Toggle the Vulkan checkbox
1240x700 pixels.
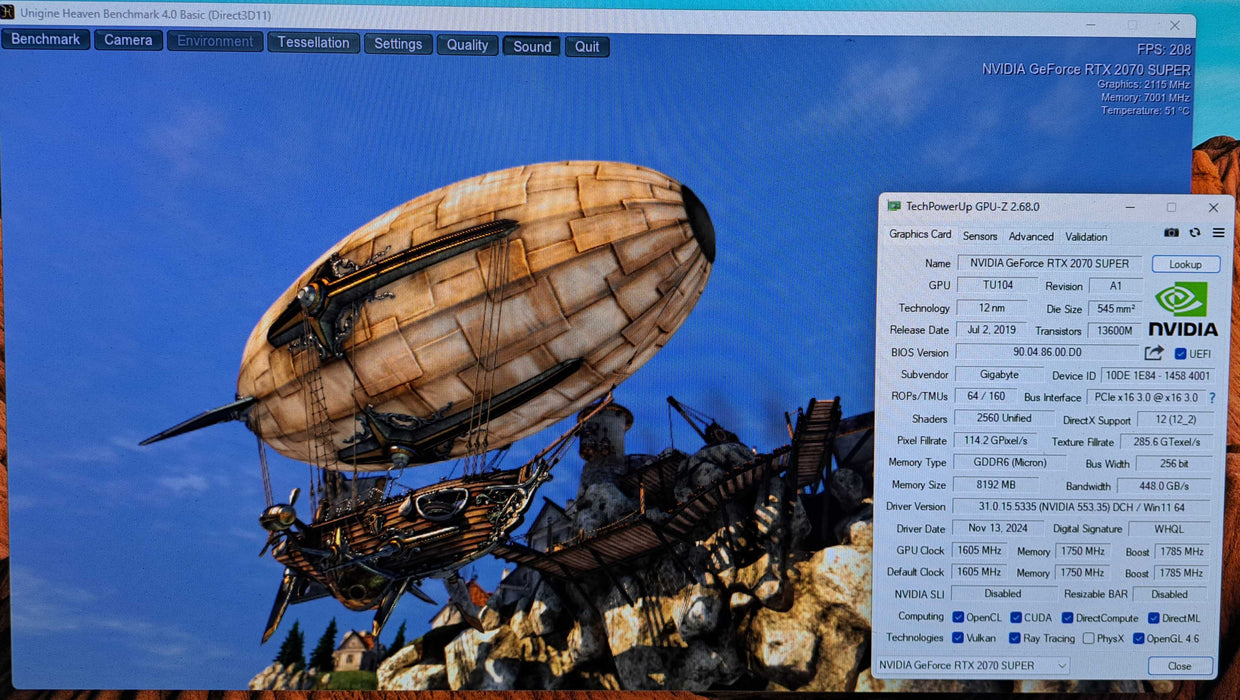coord(958,638)
